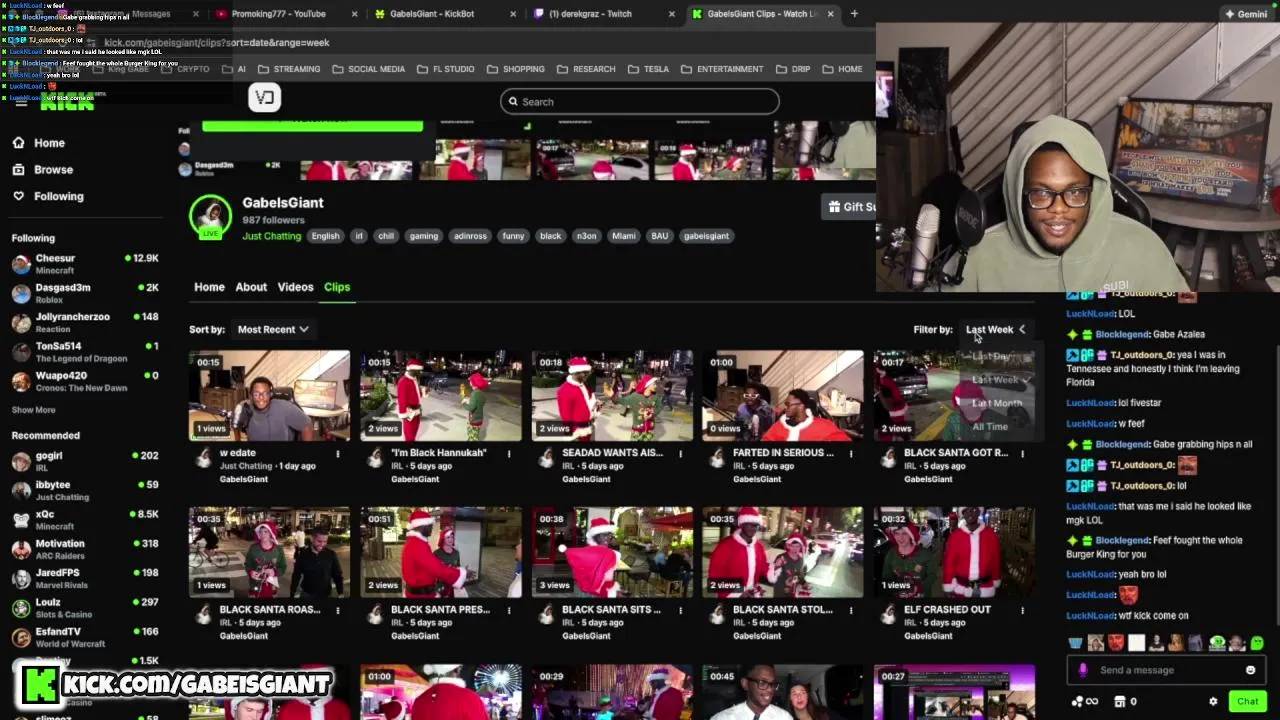Viewport: 1280px width, 720px height.
Task: Open the Browse icon in sidebar
Action: click(x=18, y=170)
